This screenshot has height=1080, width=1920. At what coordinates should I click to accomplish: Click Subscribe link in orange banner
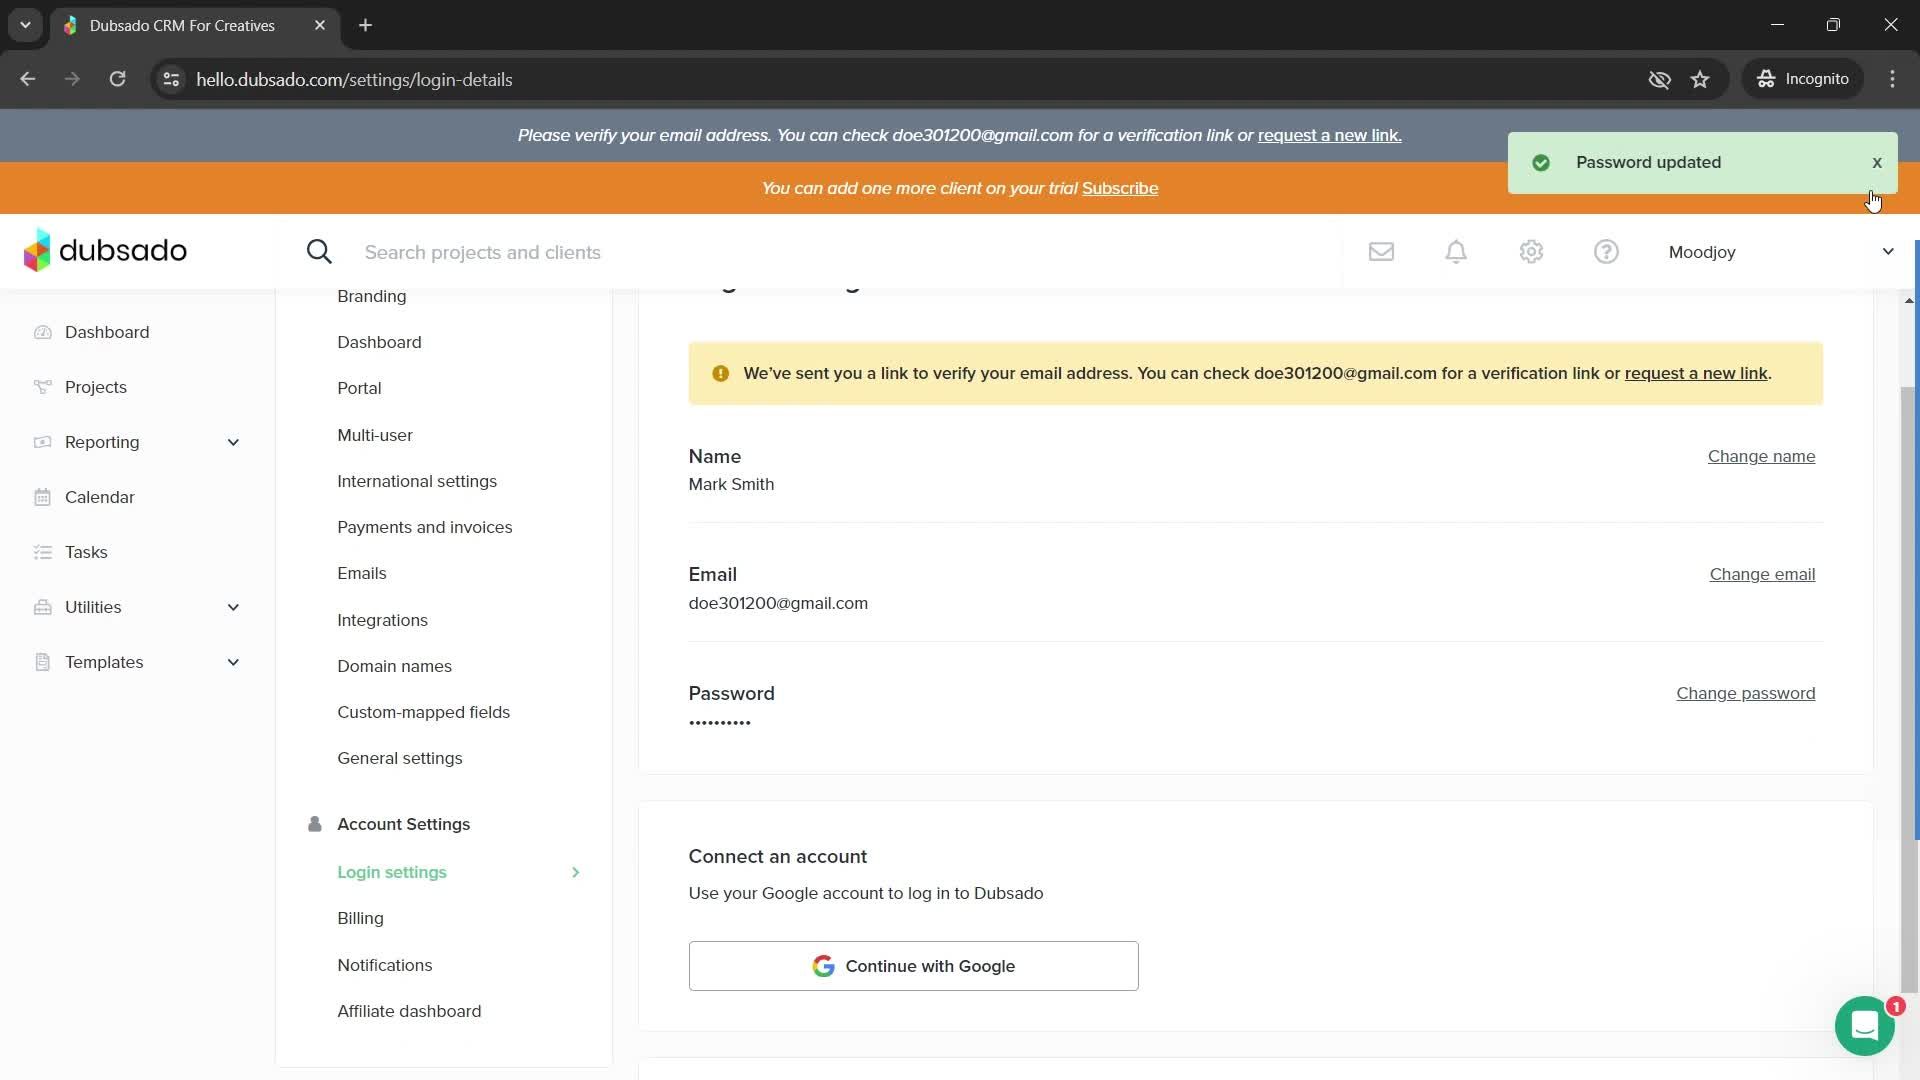click(1120, 188)
